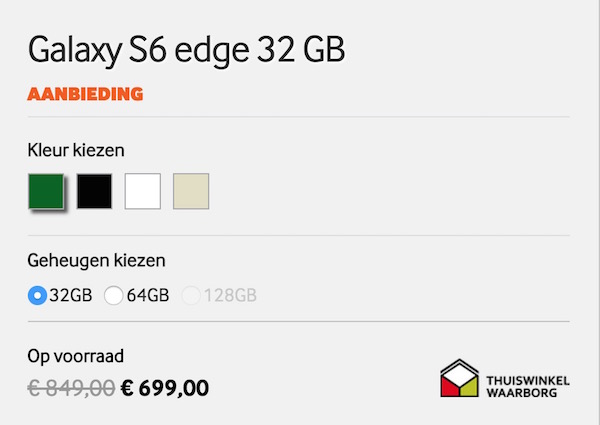Click the 64GB label text
600x425 pixels.
click(x=147, y=295)
